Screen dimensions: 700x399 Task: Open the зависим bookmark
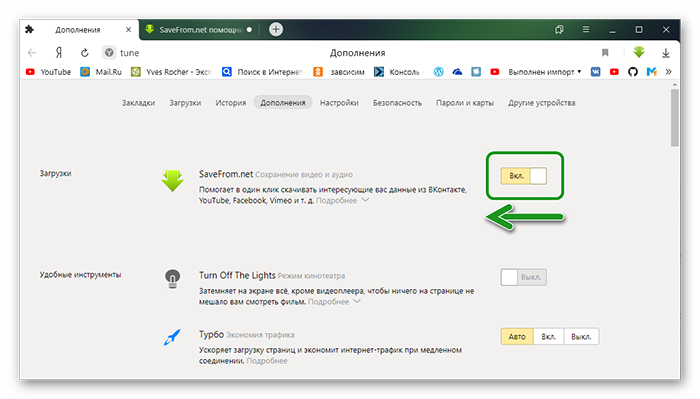tap(339, 72)
